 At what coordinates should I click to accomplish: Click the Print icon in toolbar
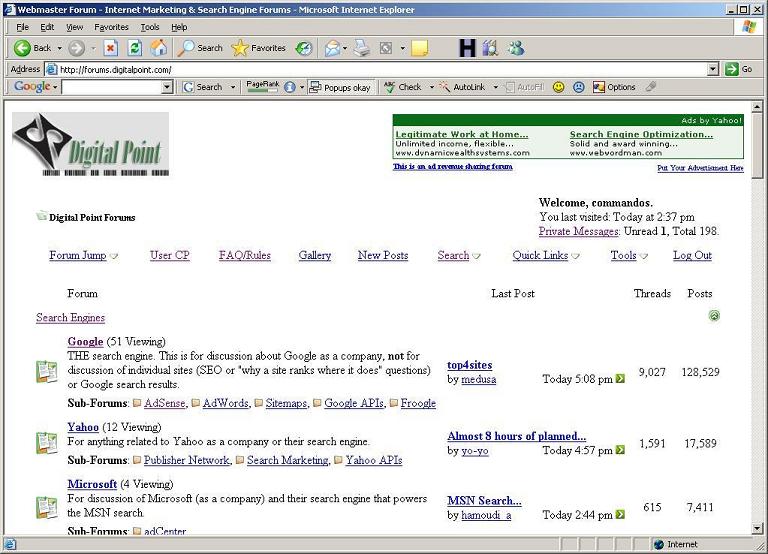362,48
